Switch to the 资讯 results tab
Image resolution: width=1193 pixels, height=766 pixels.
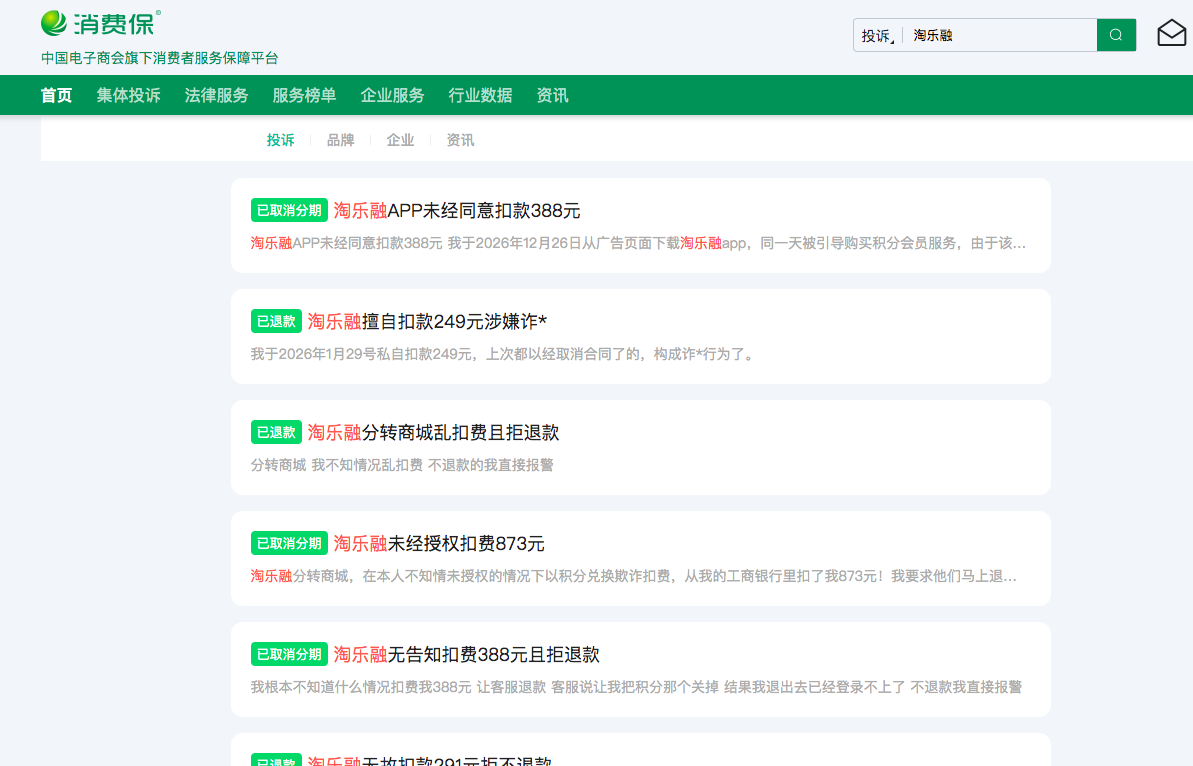(x=460, y=140)
